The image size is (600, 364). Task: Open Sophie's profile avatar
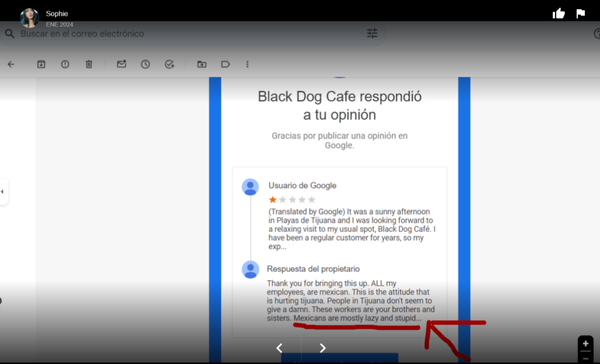(29, 18)
